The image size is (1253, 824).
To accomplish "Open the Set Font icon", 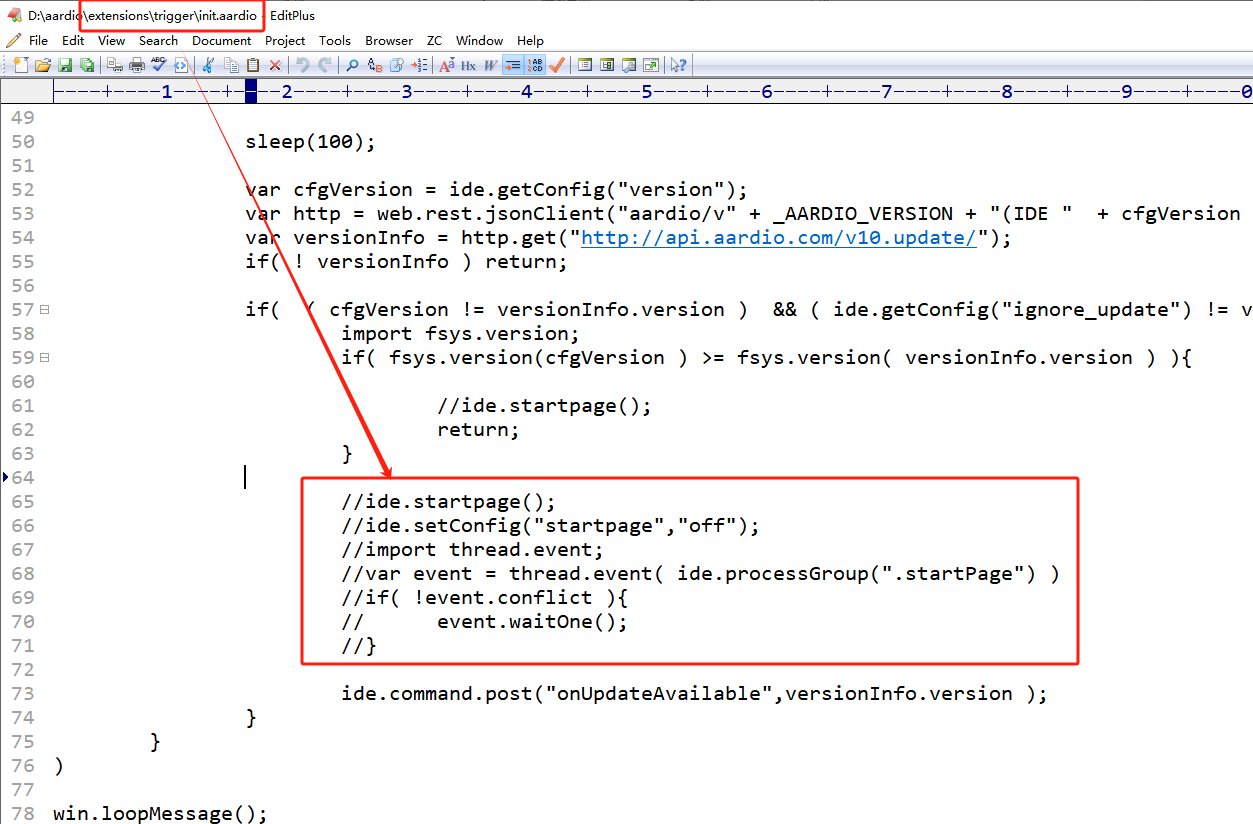I will [x=447, y=65].
